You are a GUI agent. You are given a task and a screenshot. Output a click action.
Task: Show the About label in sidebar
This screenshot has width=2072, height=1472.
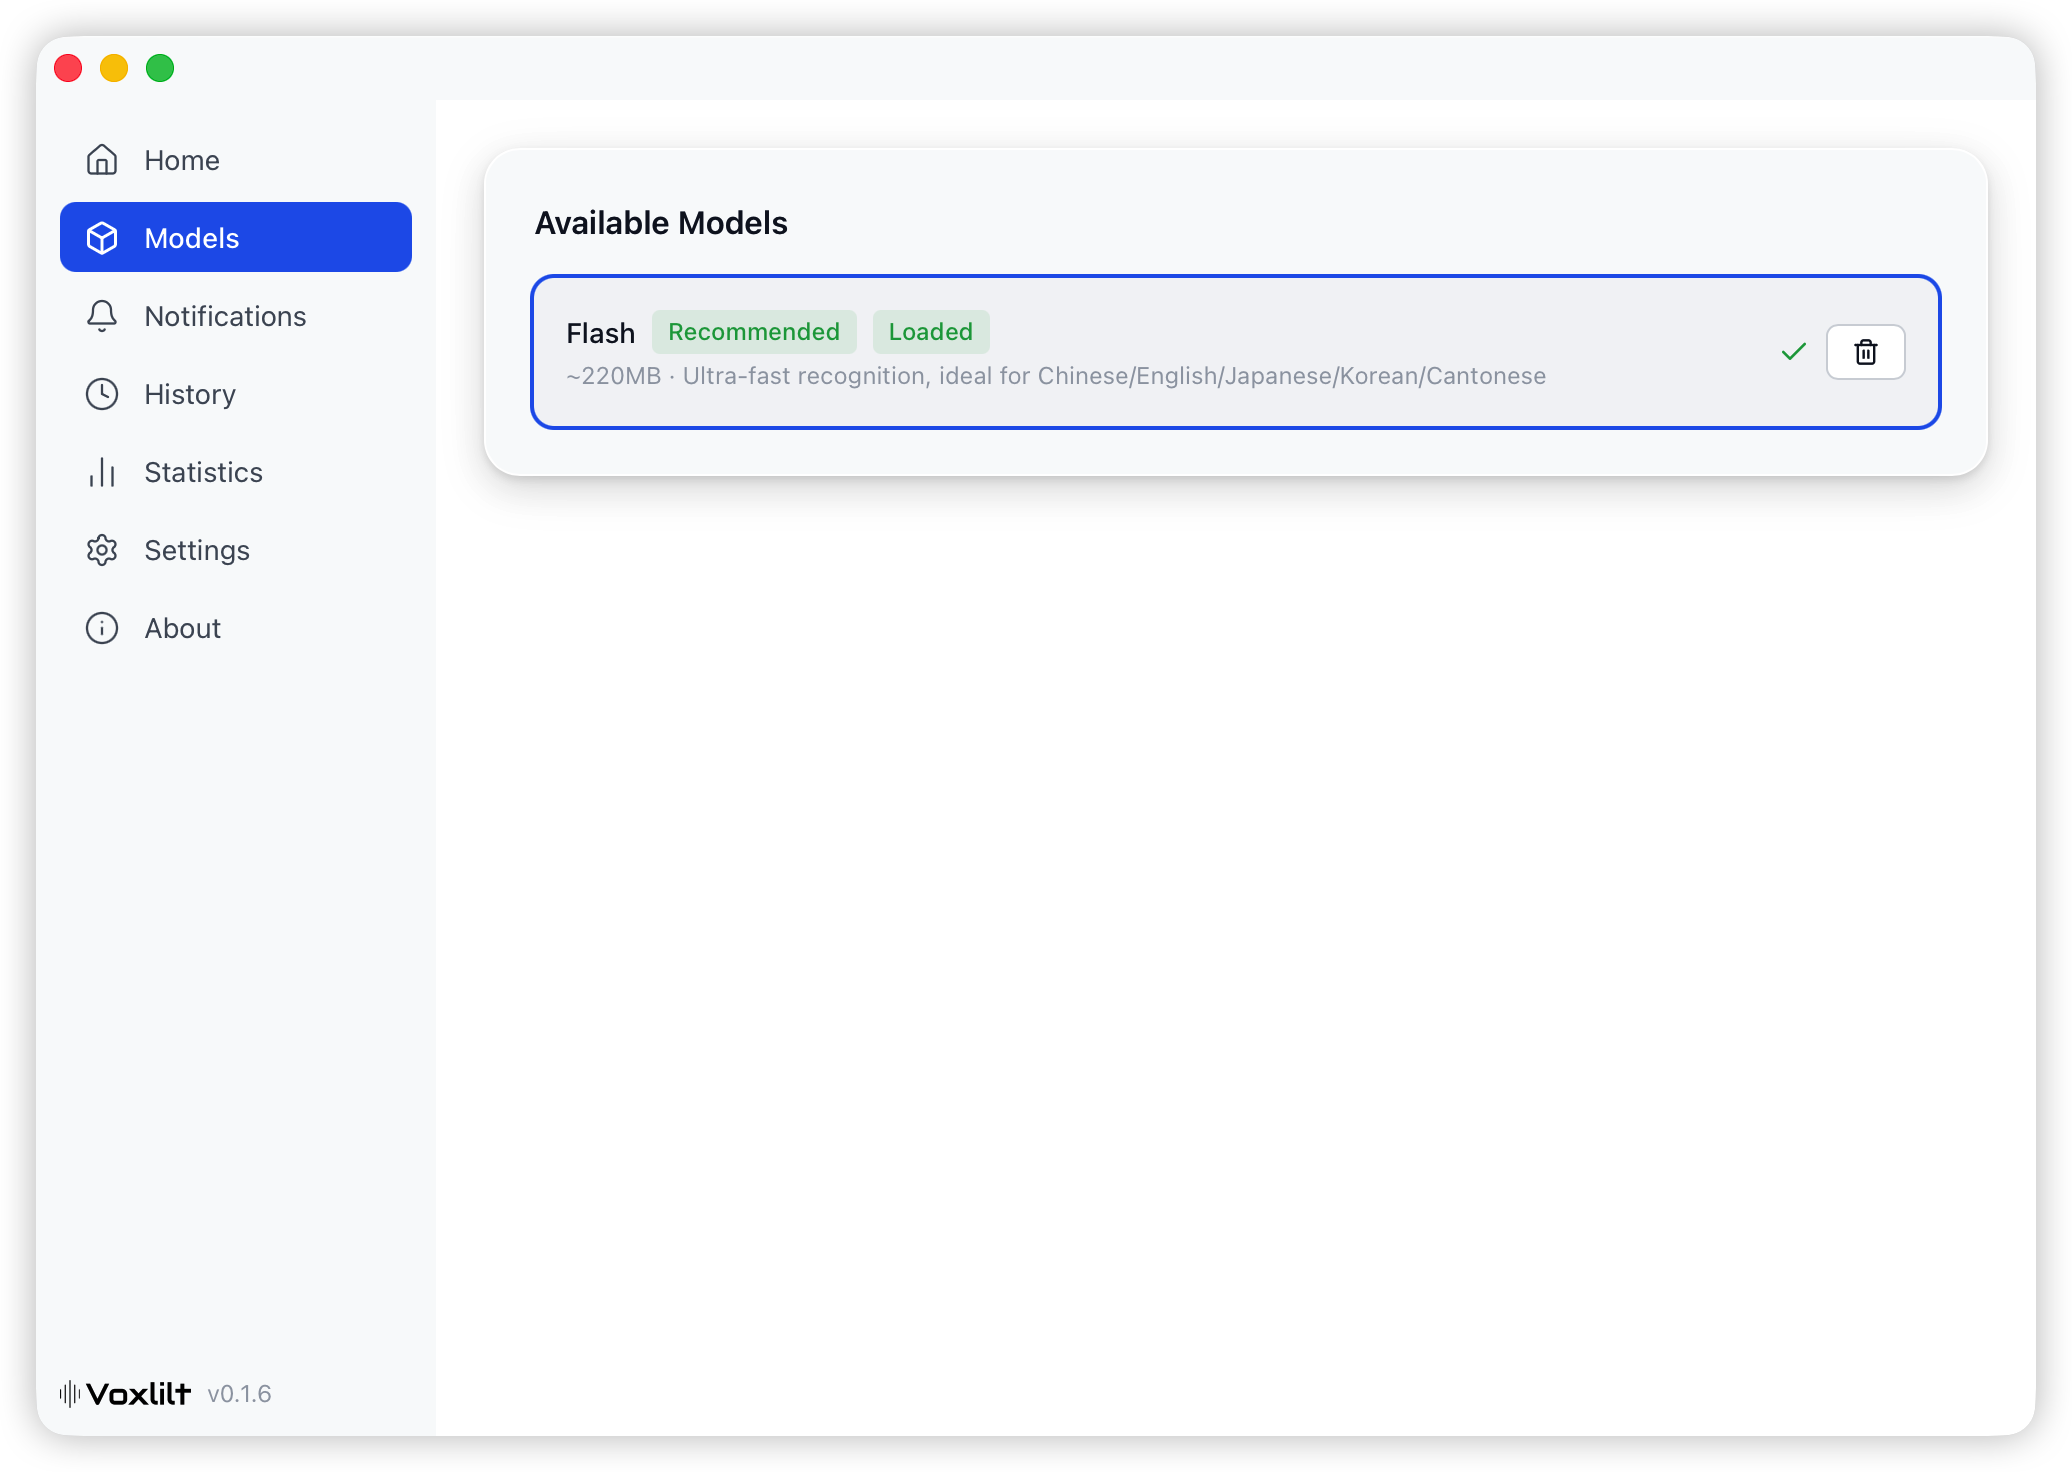pyautogui.click(x=183, y=628)
